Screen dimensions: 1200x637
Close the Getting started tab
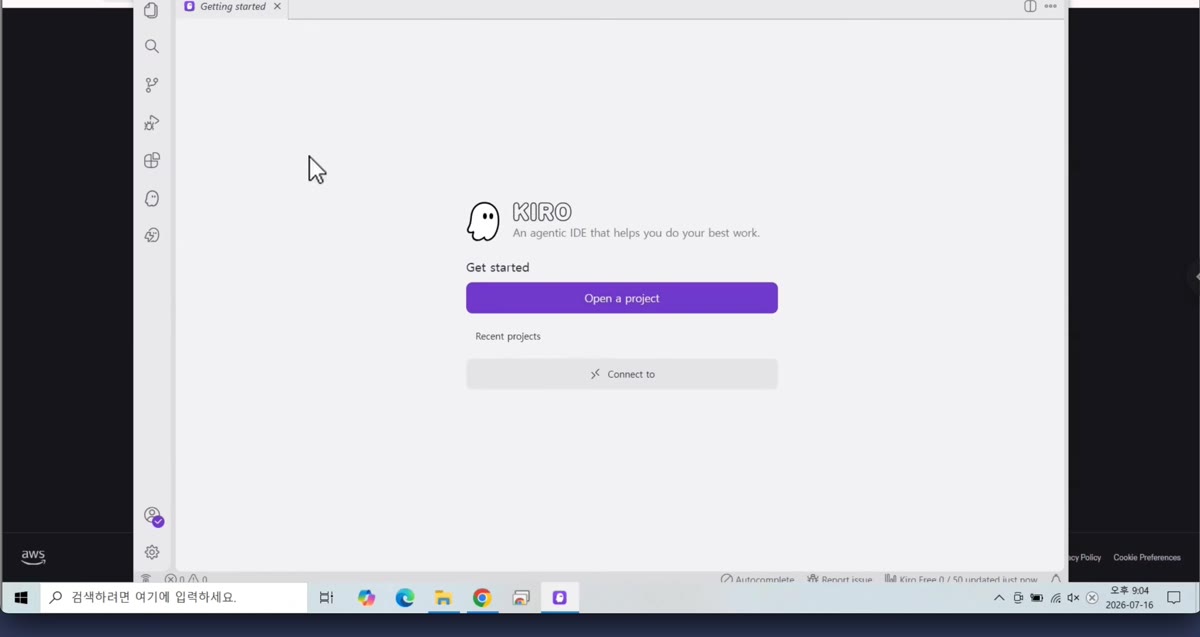tap(277, 6)
